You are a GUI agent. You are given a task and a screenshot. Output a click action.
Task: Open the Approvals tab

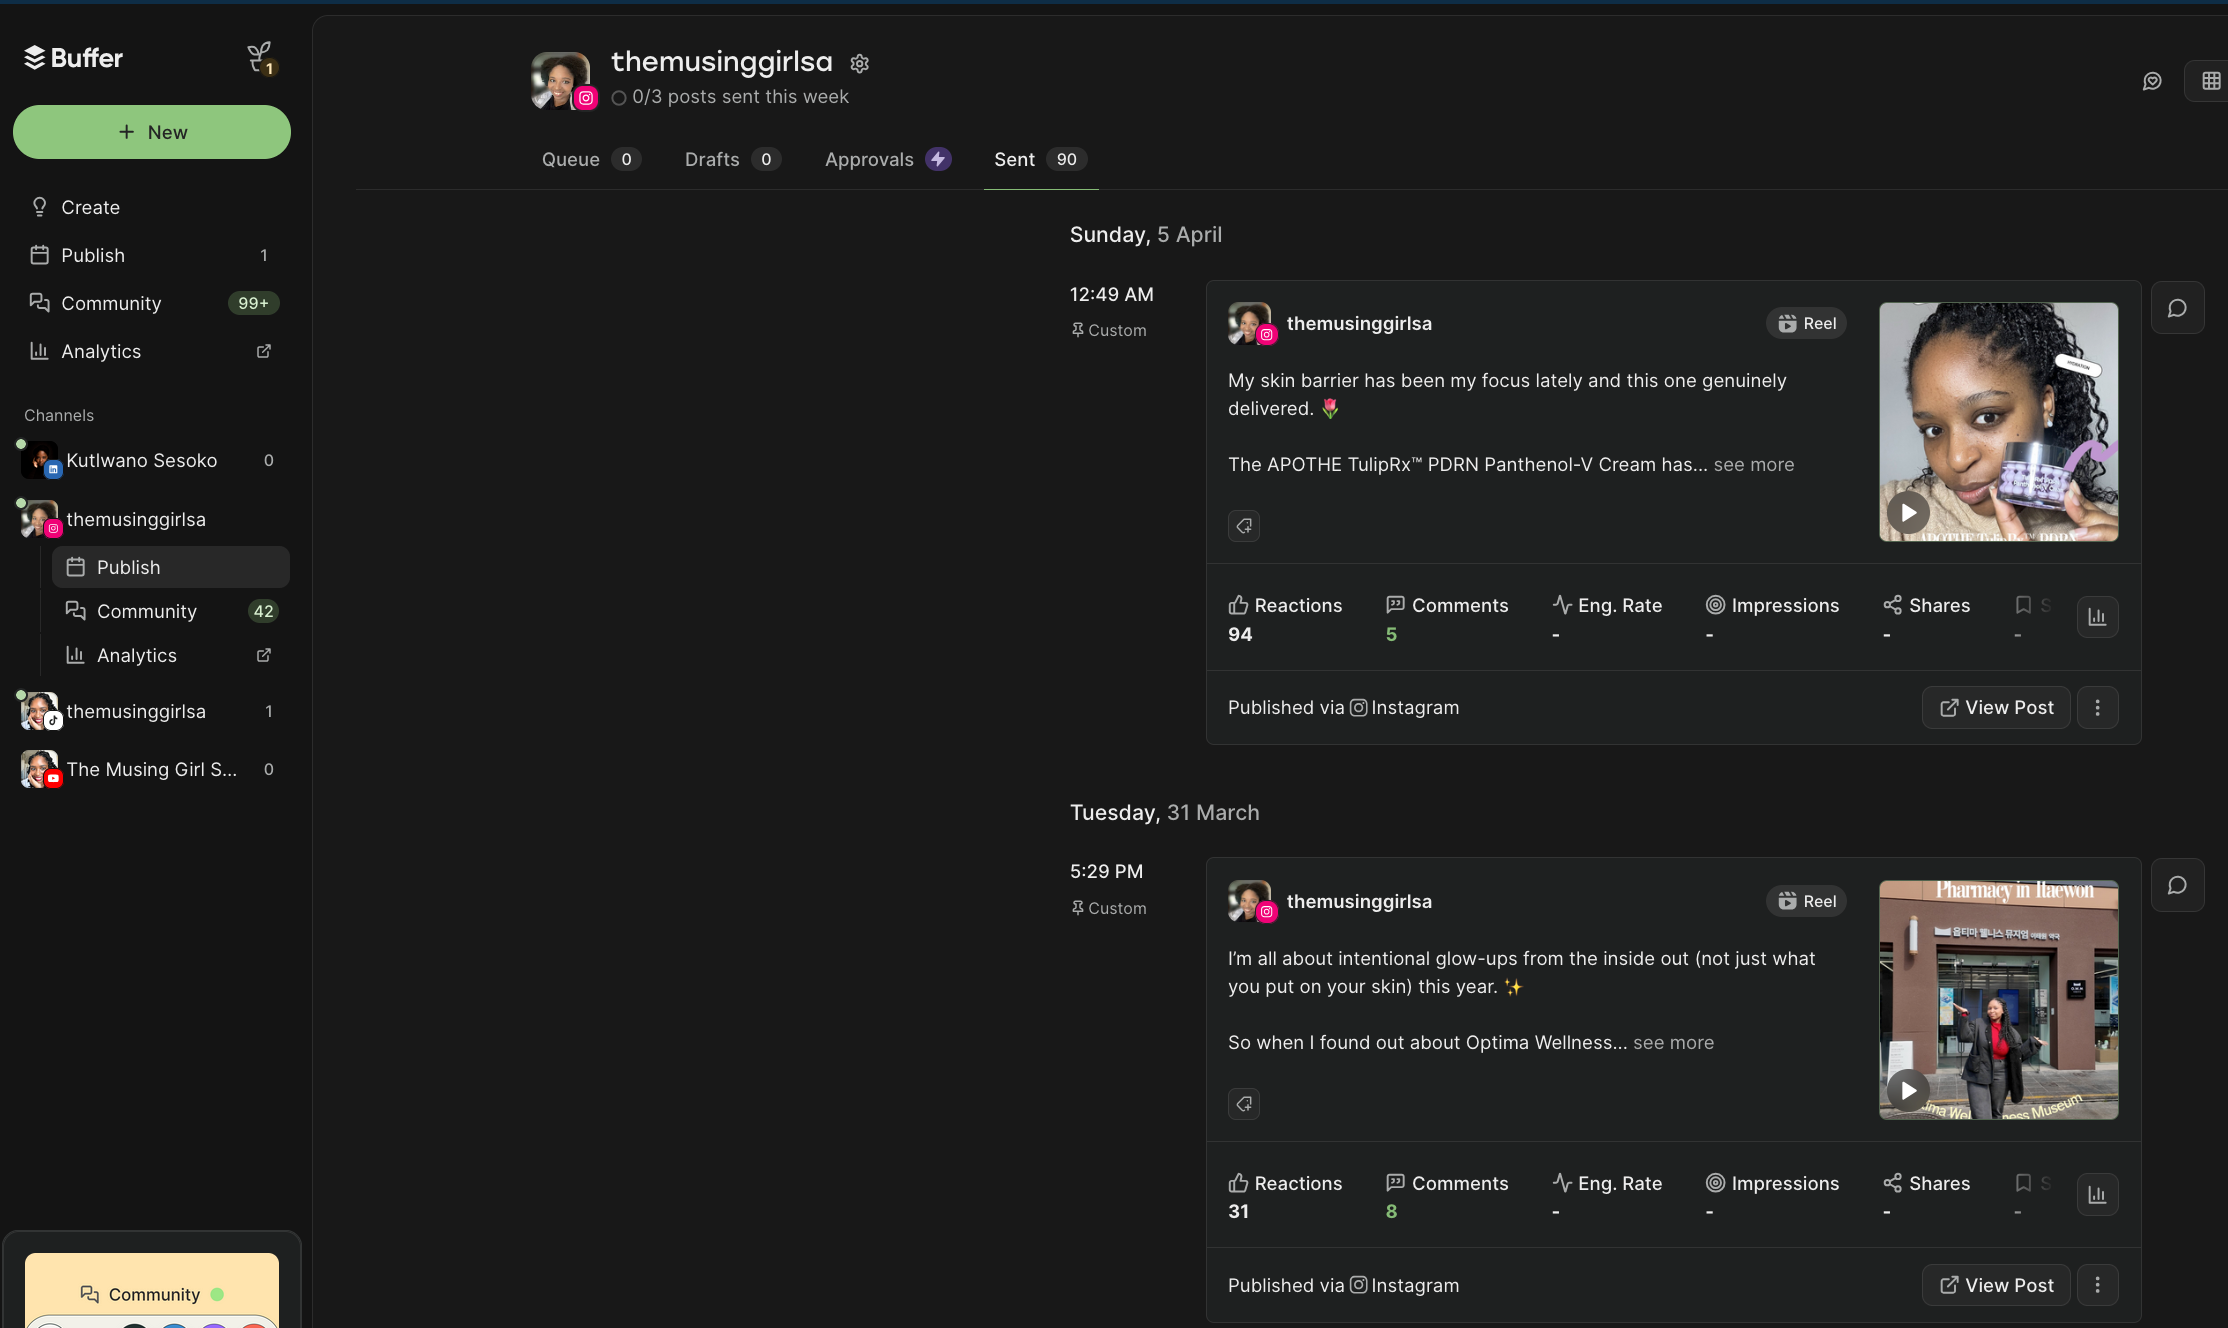click(869, 159)
